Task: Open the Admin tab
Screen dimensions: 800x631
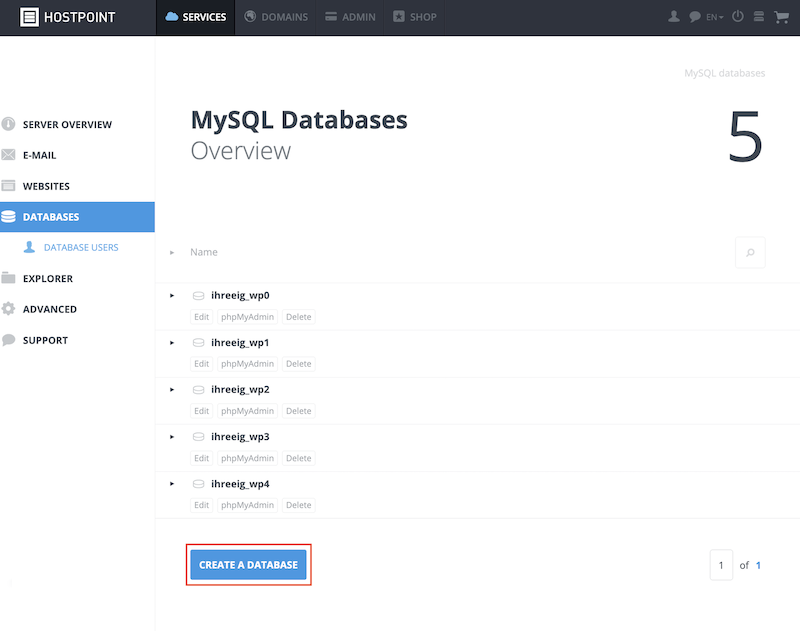Action: [x=350, y=17]
